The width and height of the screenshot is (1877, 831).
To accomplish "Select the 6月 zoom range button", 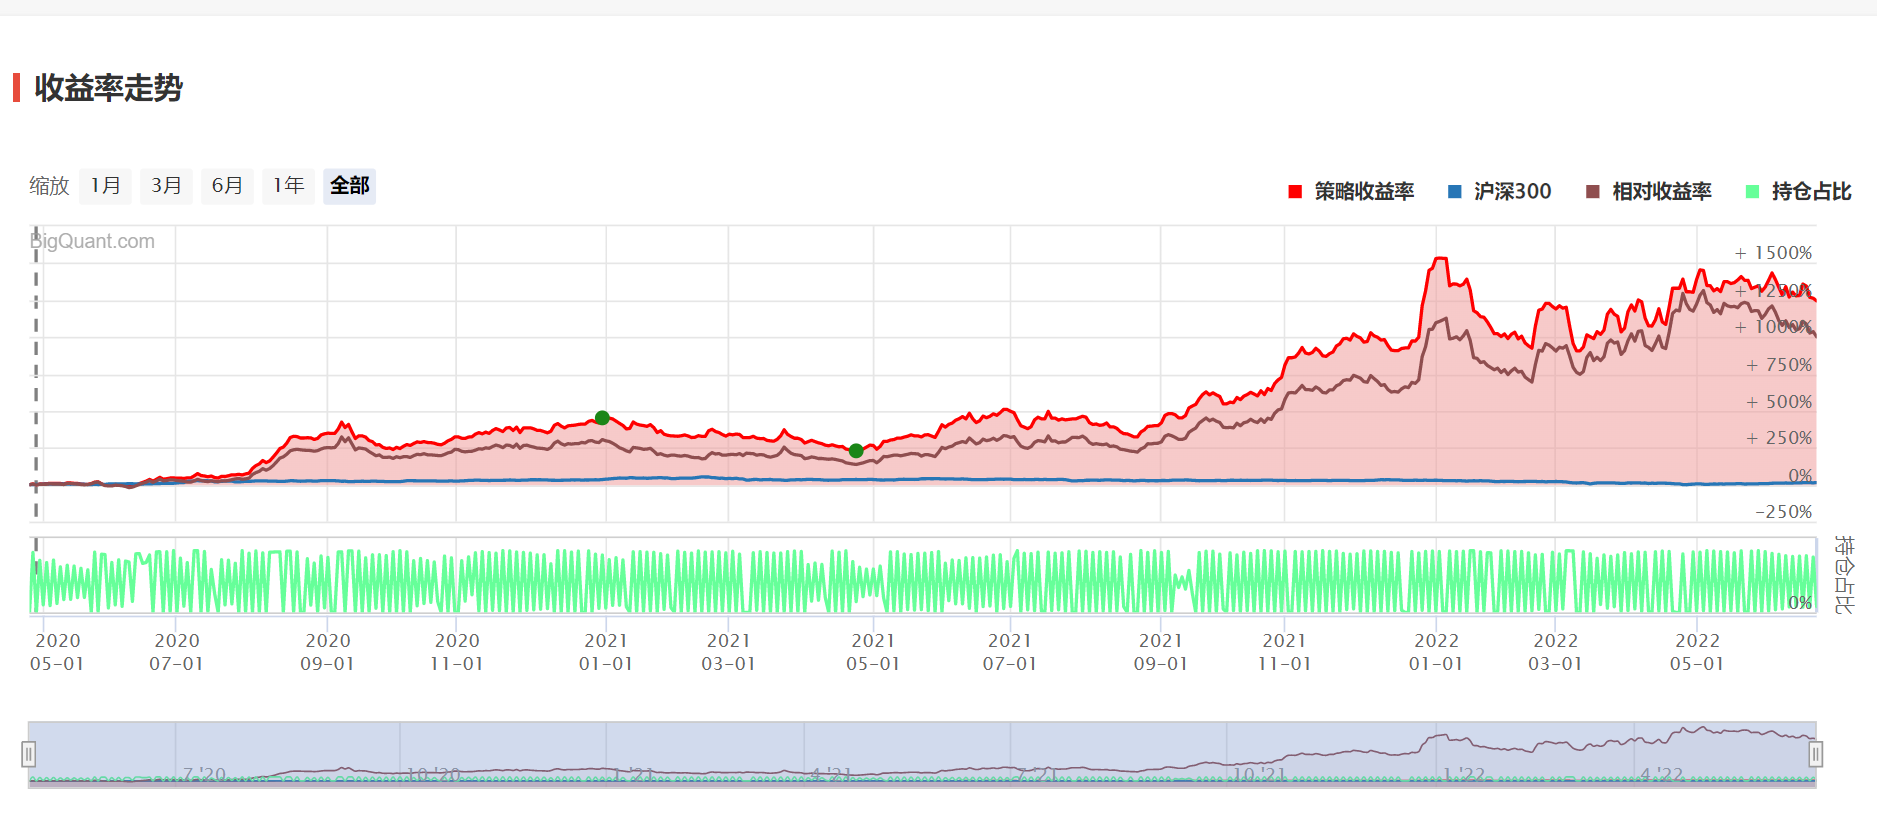I will tap(227, 186).
